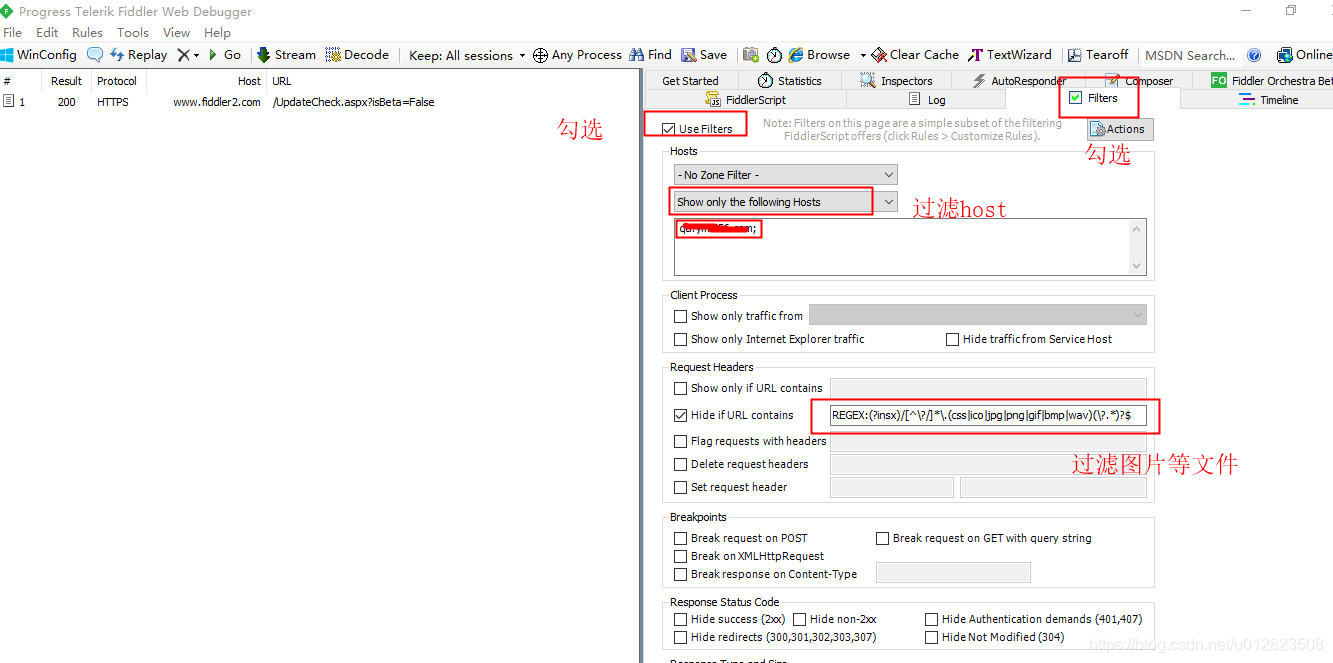The width and height of the screenshot is (1333, 663).
Task: Open Find sessions binoculars
Action: [x=650, y=55]
